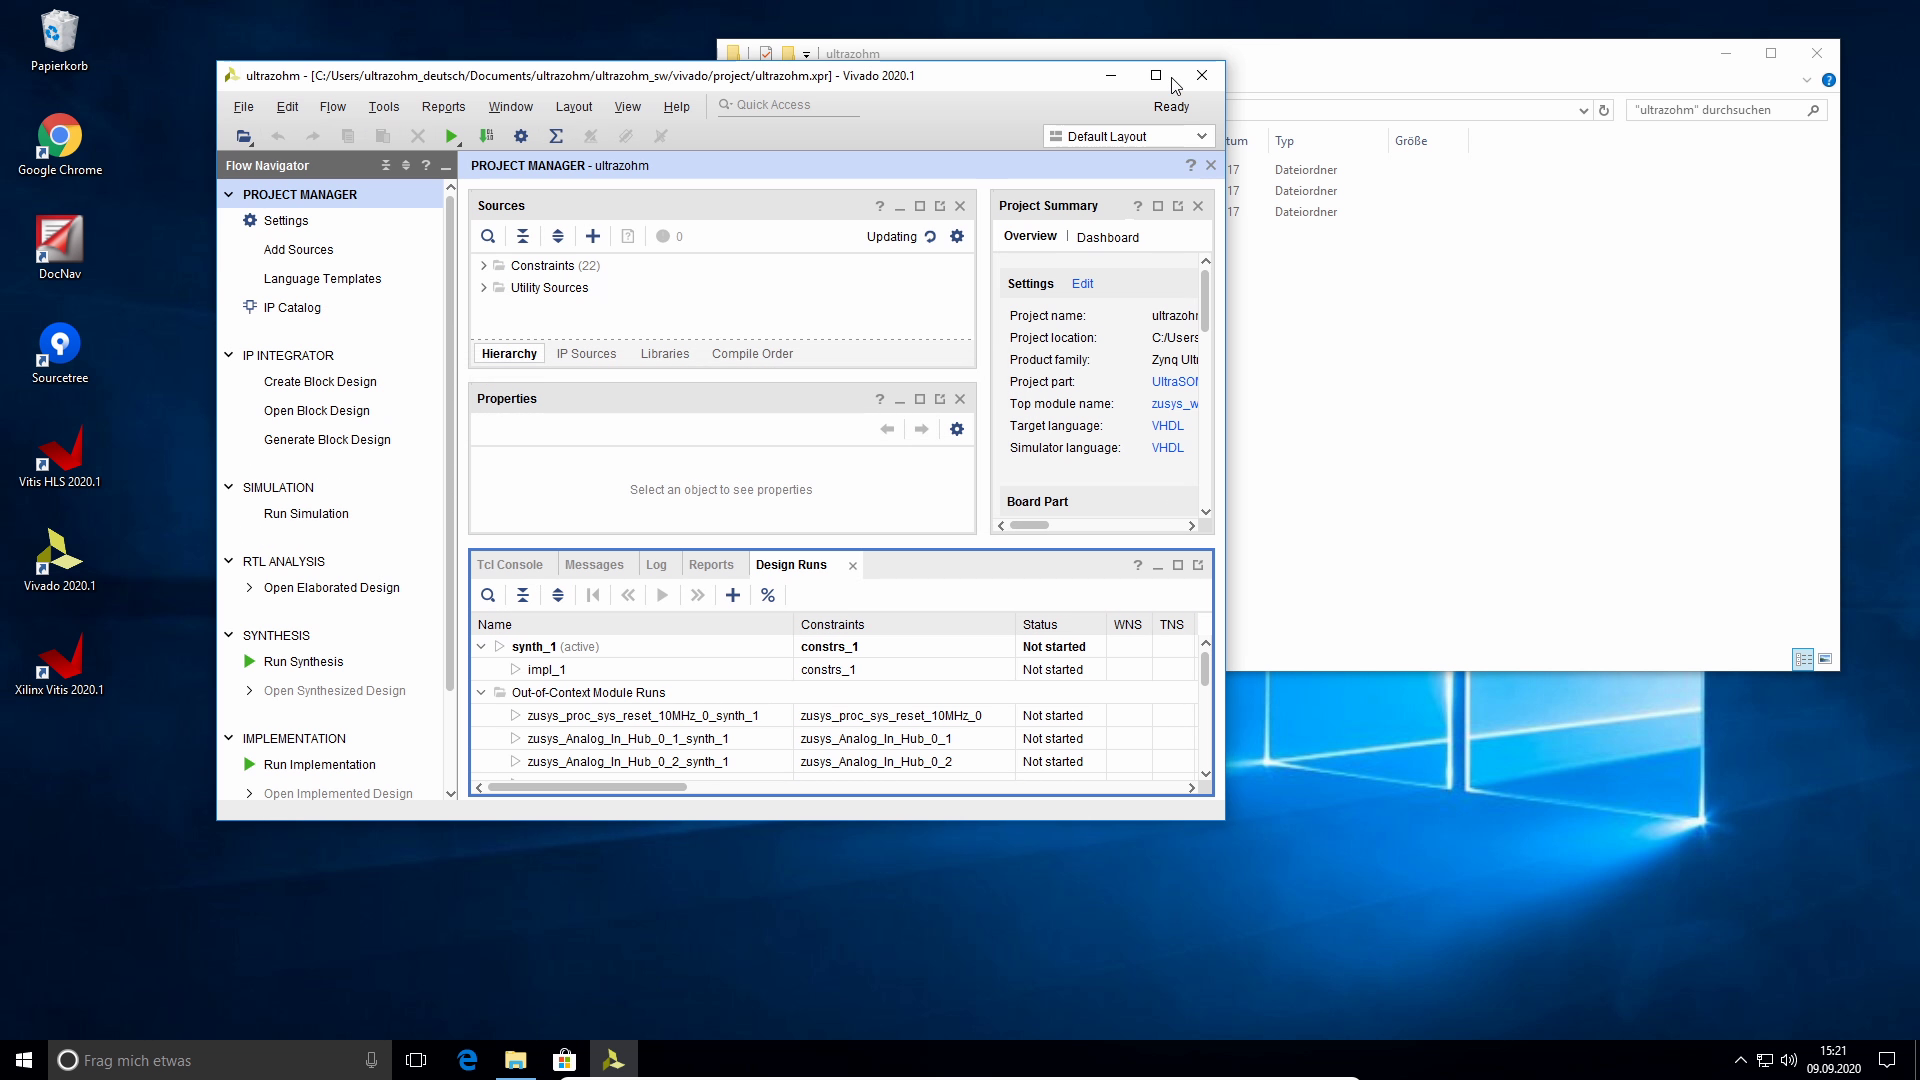
Task: Collapse the synth_1 run row
Action: pos(481,647)
